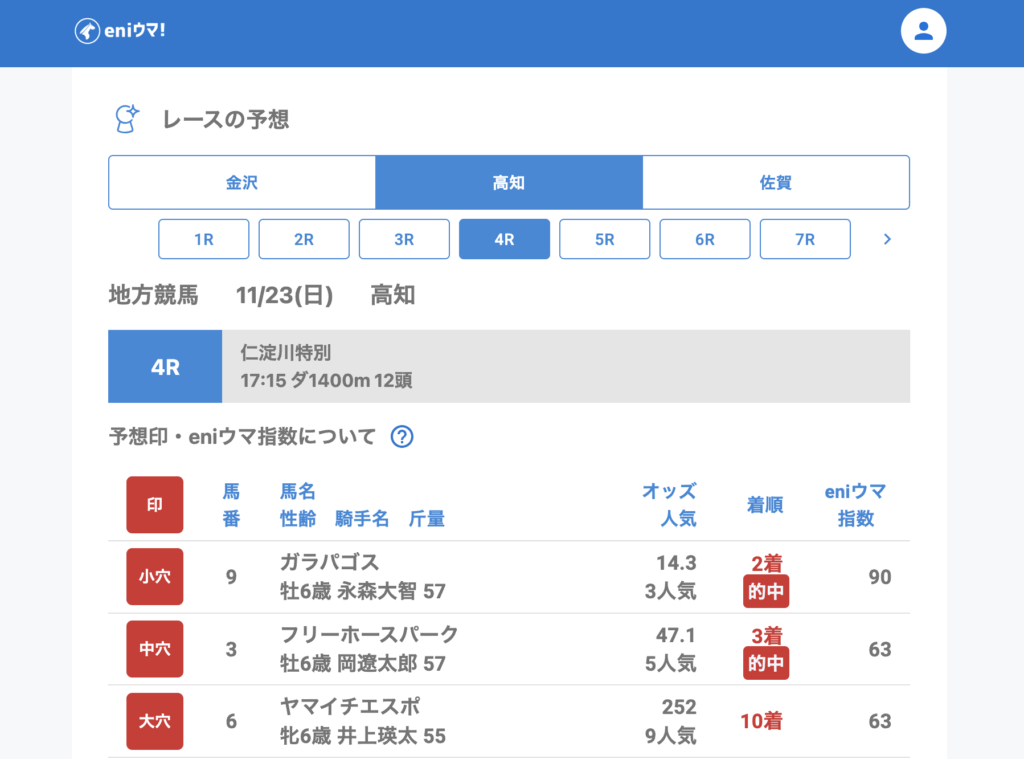The height and width of the screenshot is (759, 1024).
Task: Click the 中穴 prediction mark badge
Action: coord(155,649)
